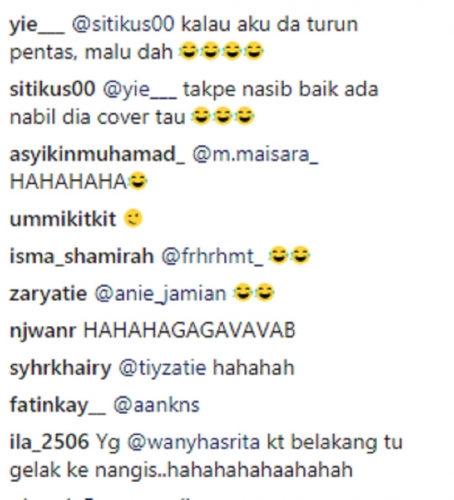Open syhrkhairy username link
The width and height of the screenshot is (454, 500).
60,369
